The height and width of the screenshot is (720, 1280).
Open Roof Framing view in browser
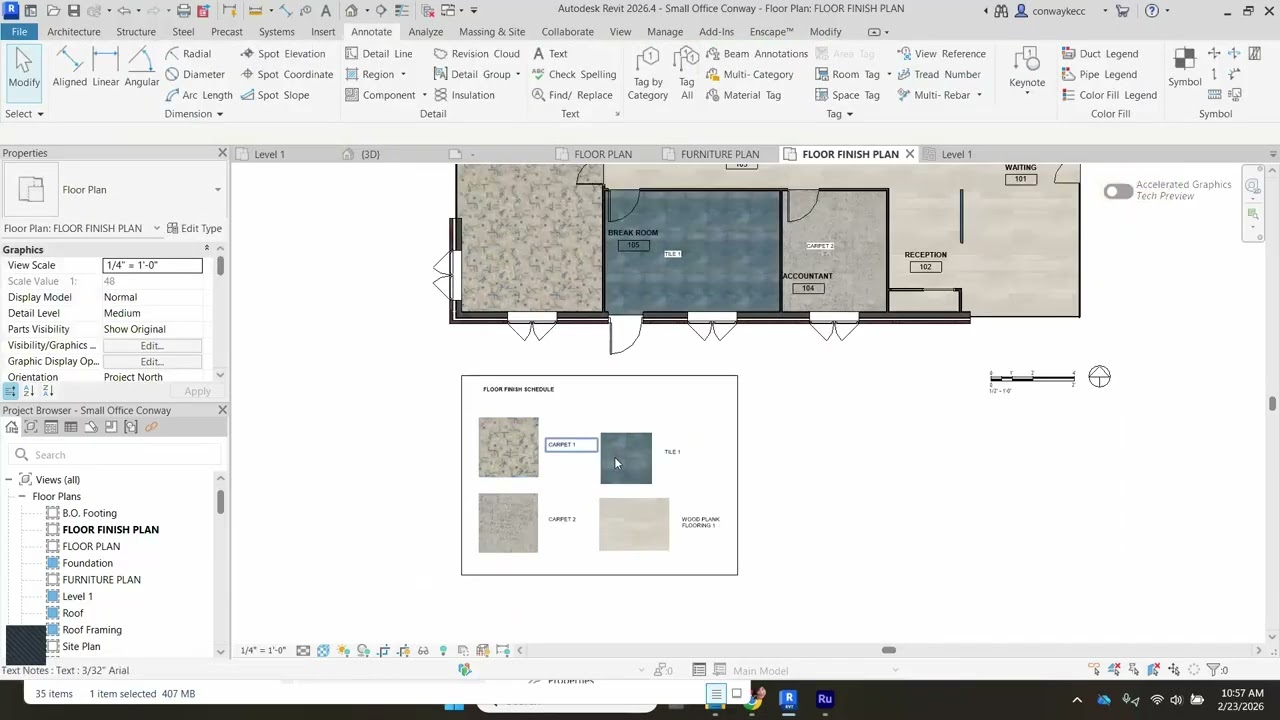pyautogui.click(x=92, y=630)
